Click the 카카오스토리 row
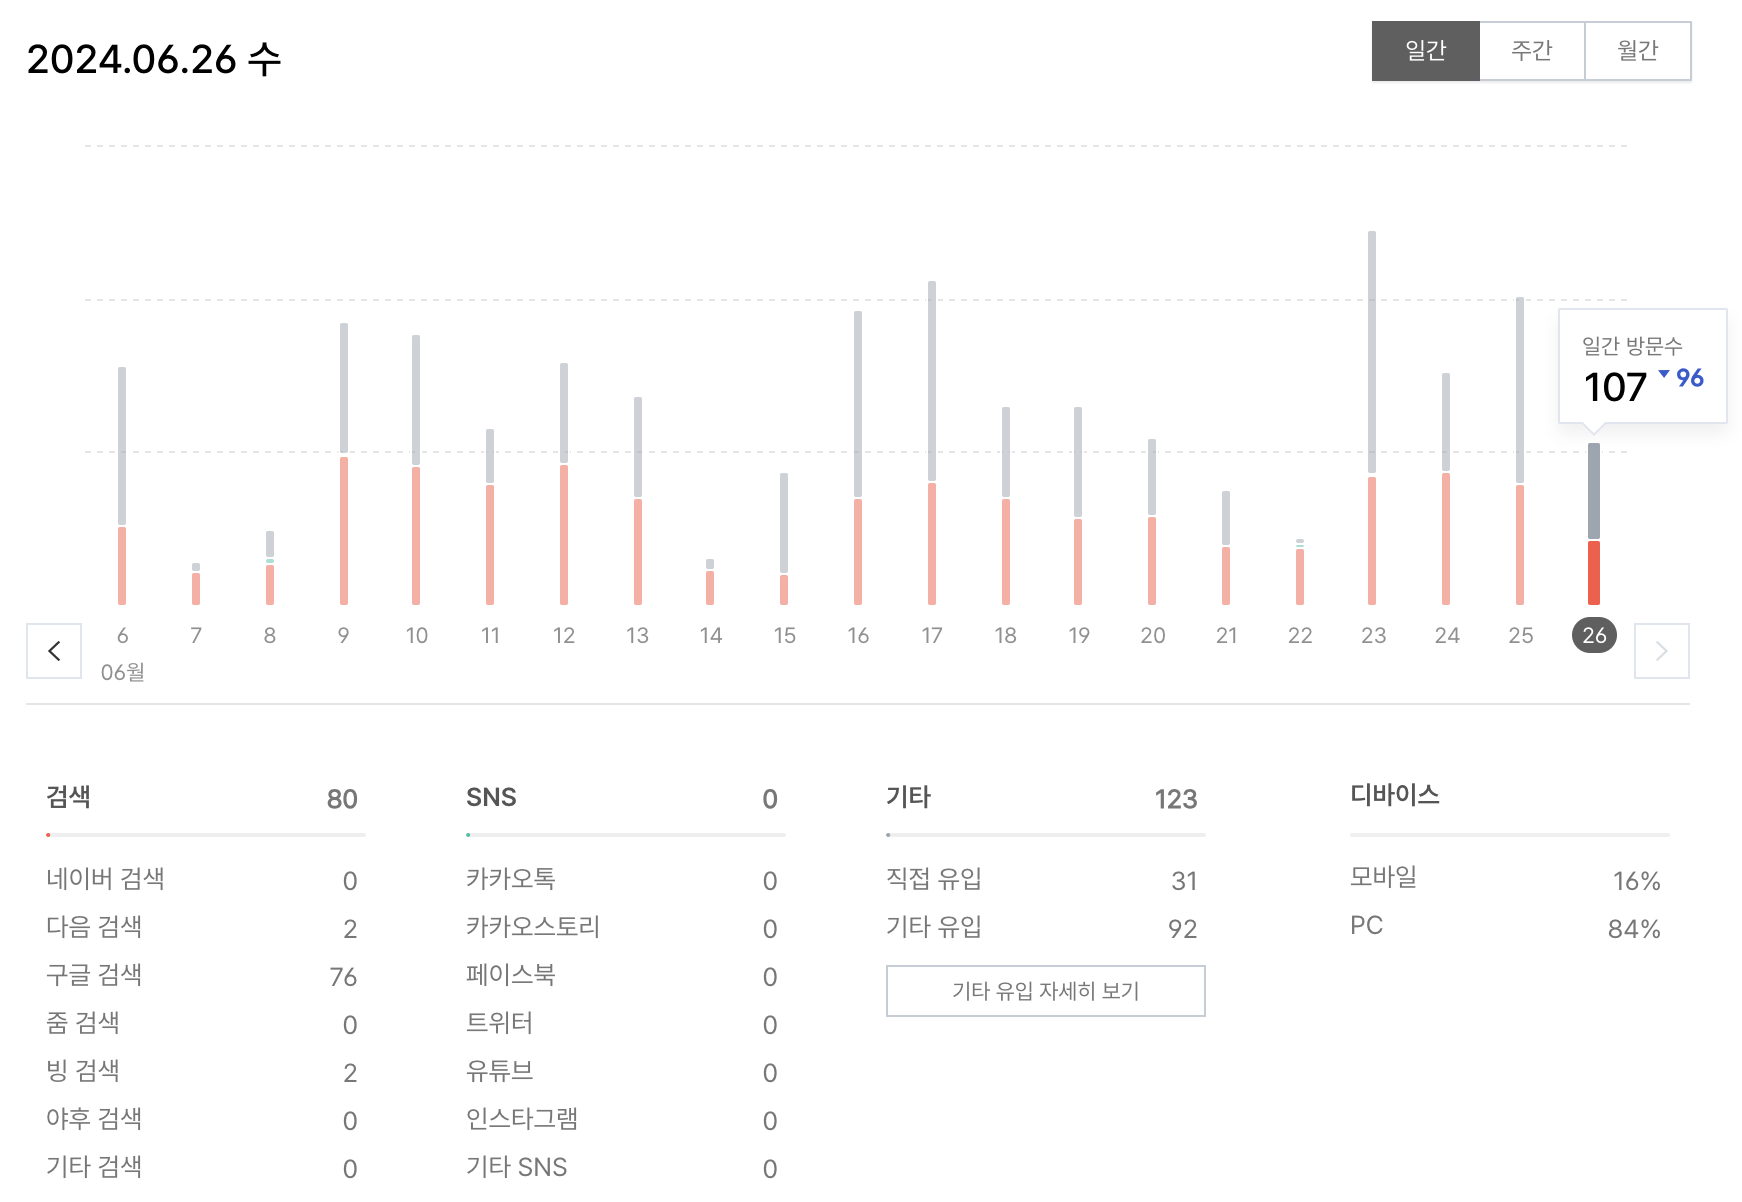This screenshot has width=1742, height=1202. (x=625, y=927)
